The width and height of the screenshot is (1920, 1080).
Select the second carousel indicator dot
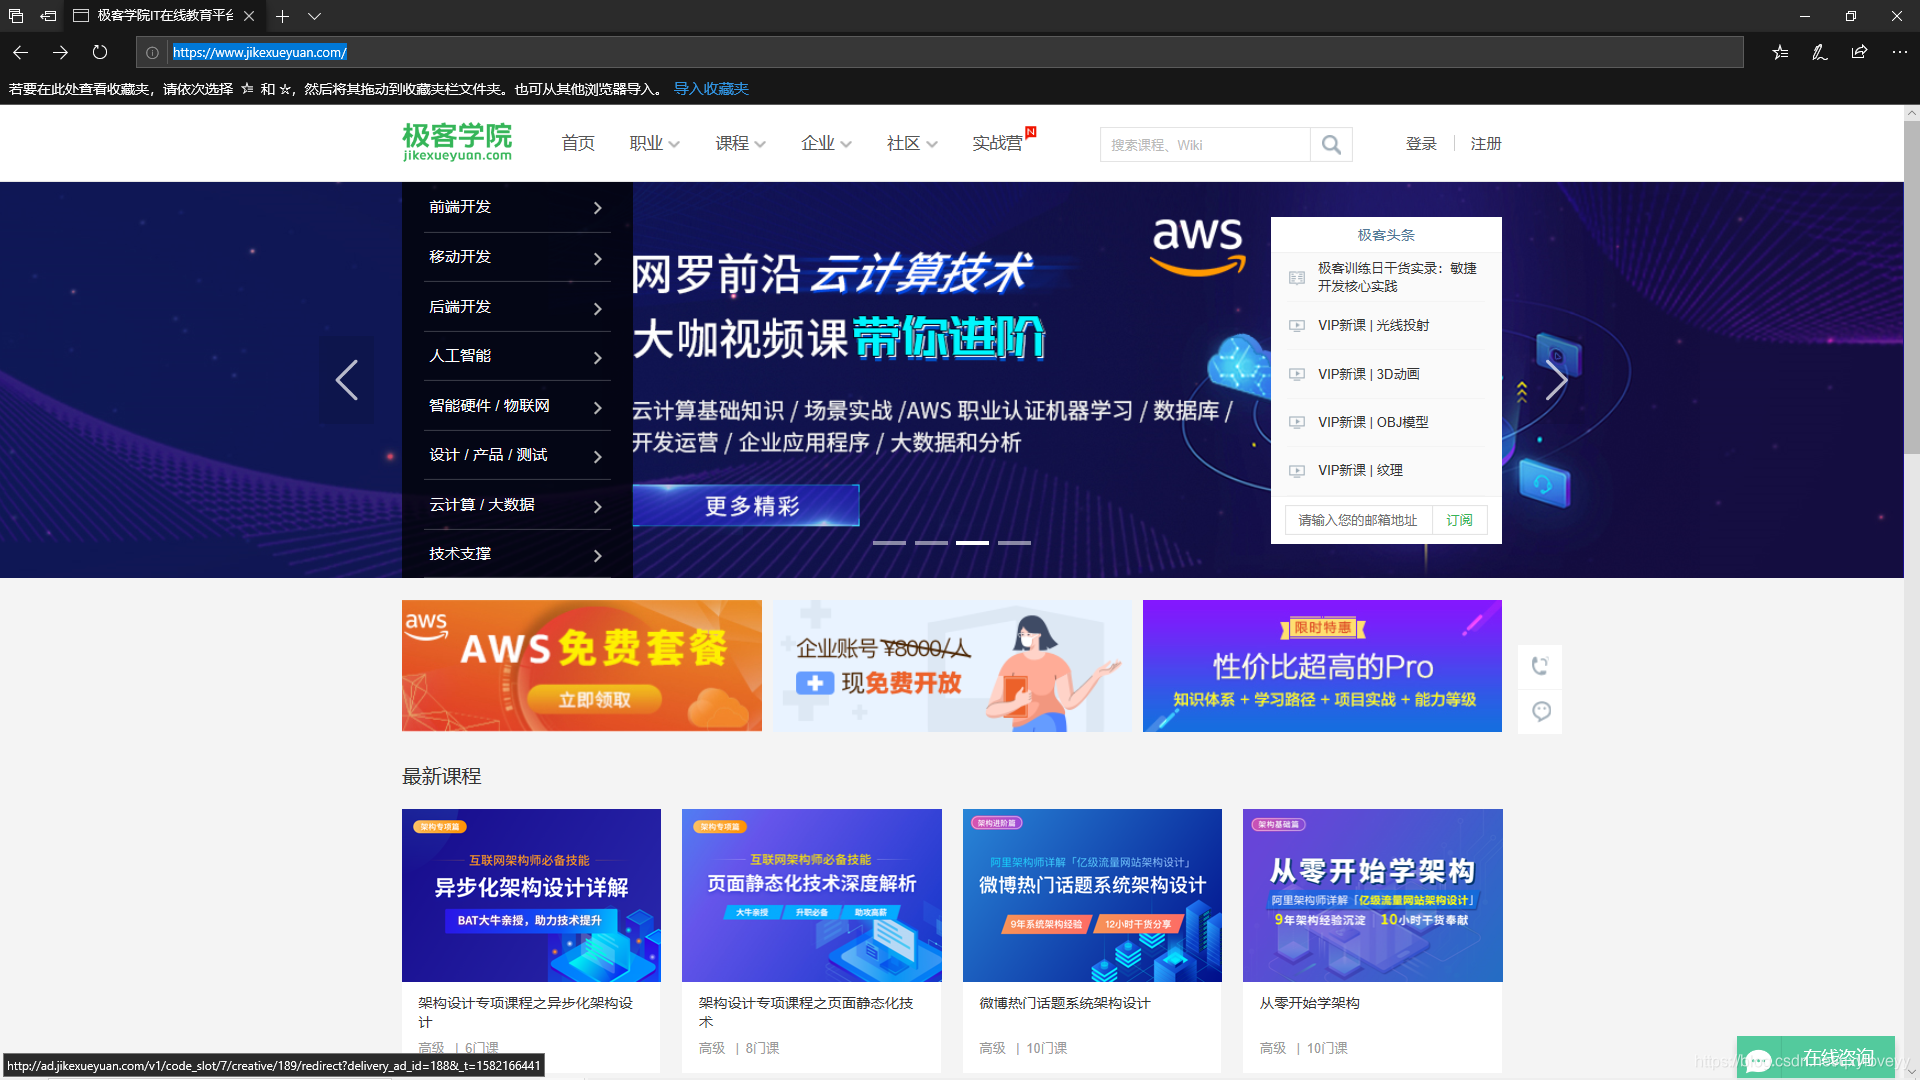(930, 542)
